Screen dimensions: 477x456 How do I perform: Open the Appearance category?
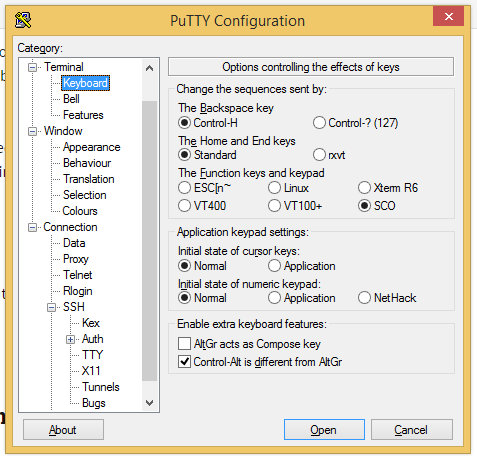coord(92,147)
